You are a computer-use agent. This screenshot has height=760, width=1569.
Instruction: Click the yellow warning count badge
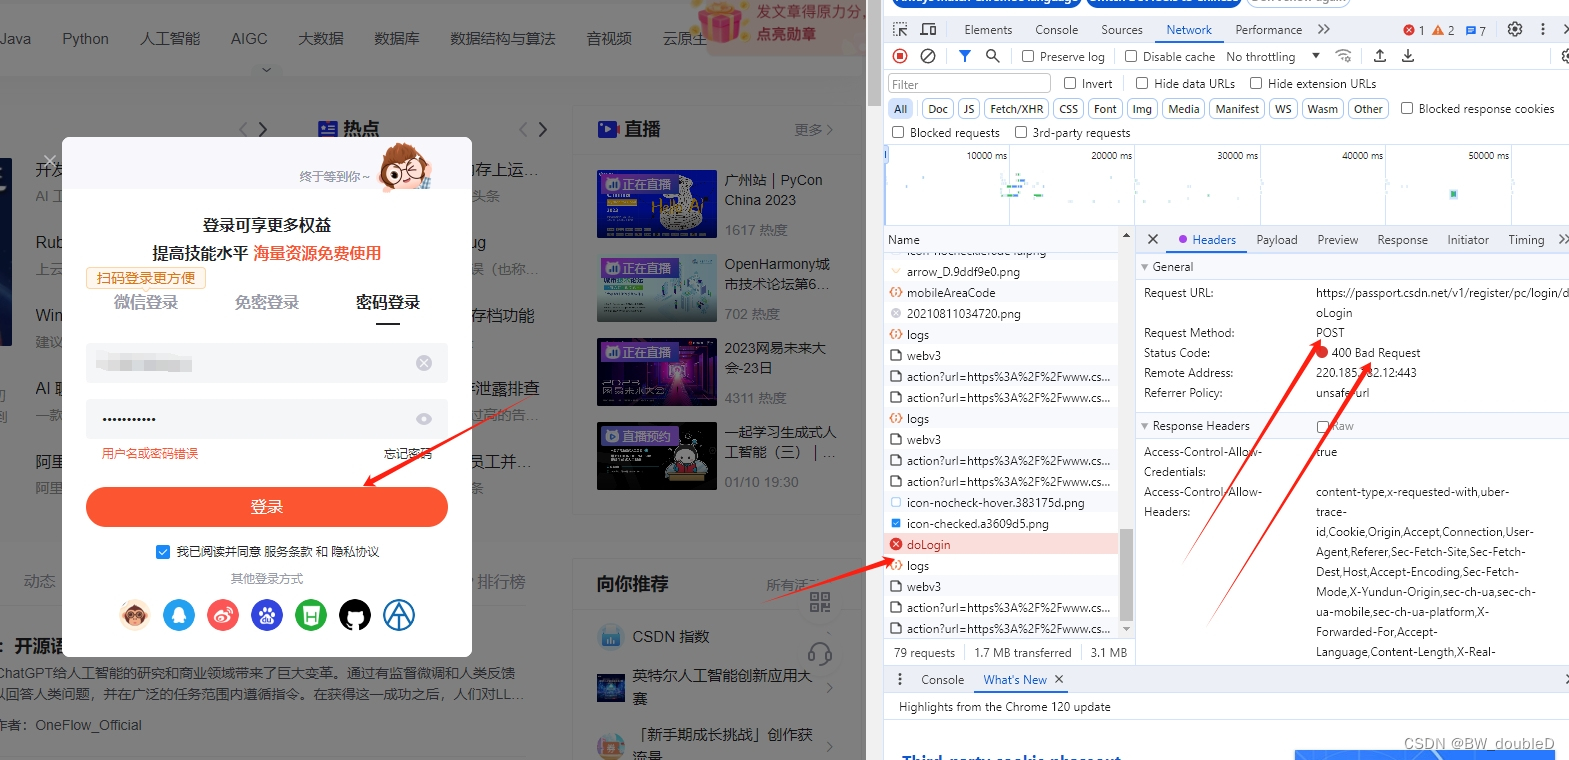[x=1444, y=30]
